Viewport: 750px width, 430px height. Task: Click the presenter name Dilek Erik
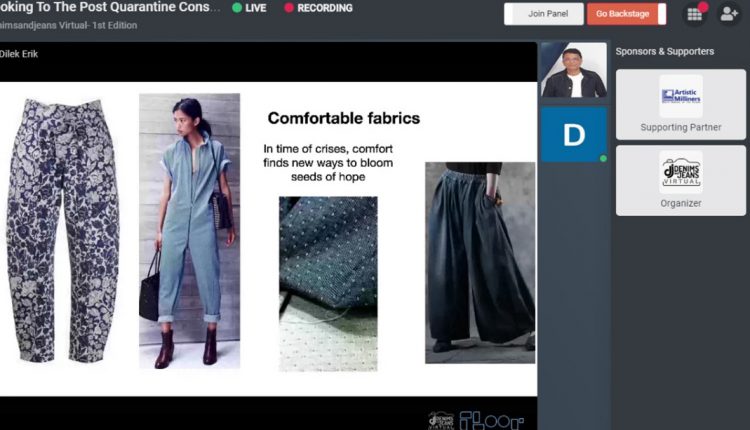(x=19, y=54)
